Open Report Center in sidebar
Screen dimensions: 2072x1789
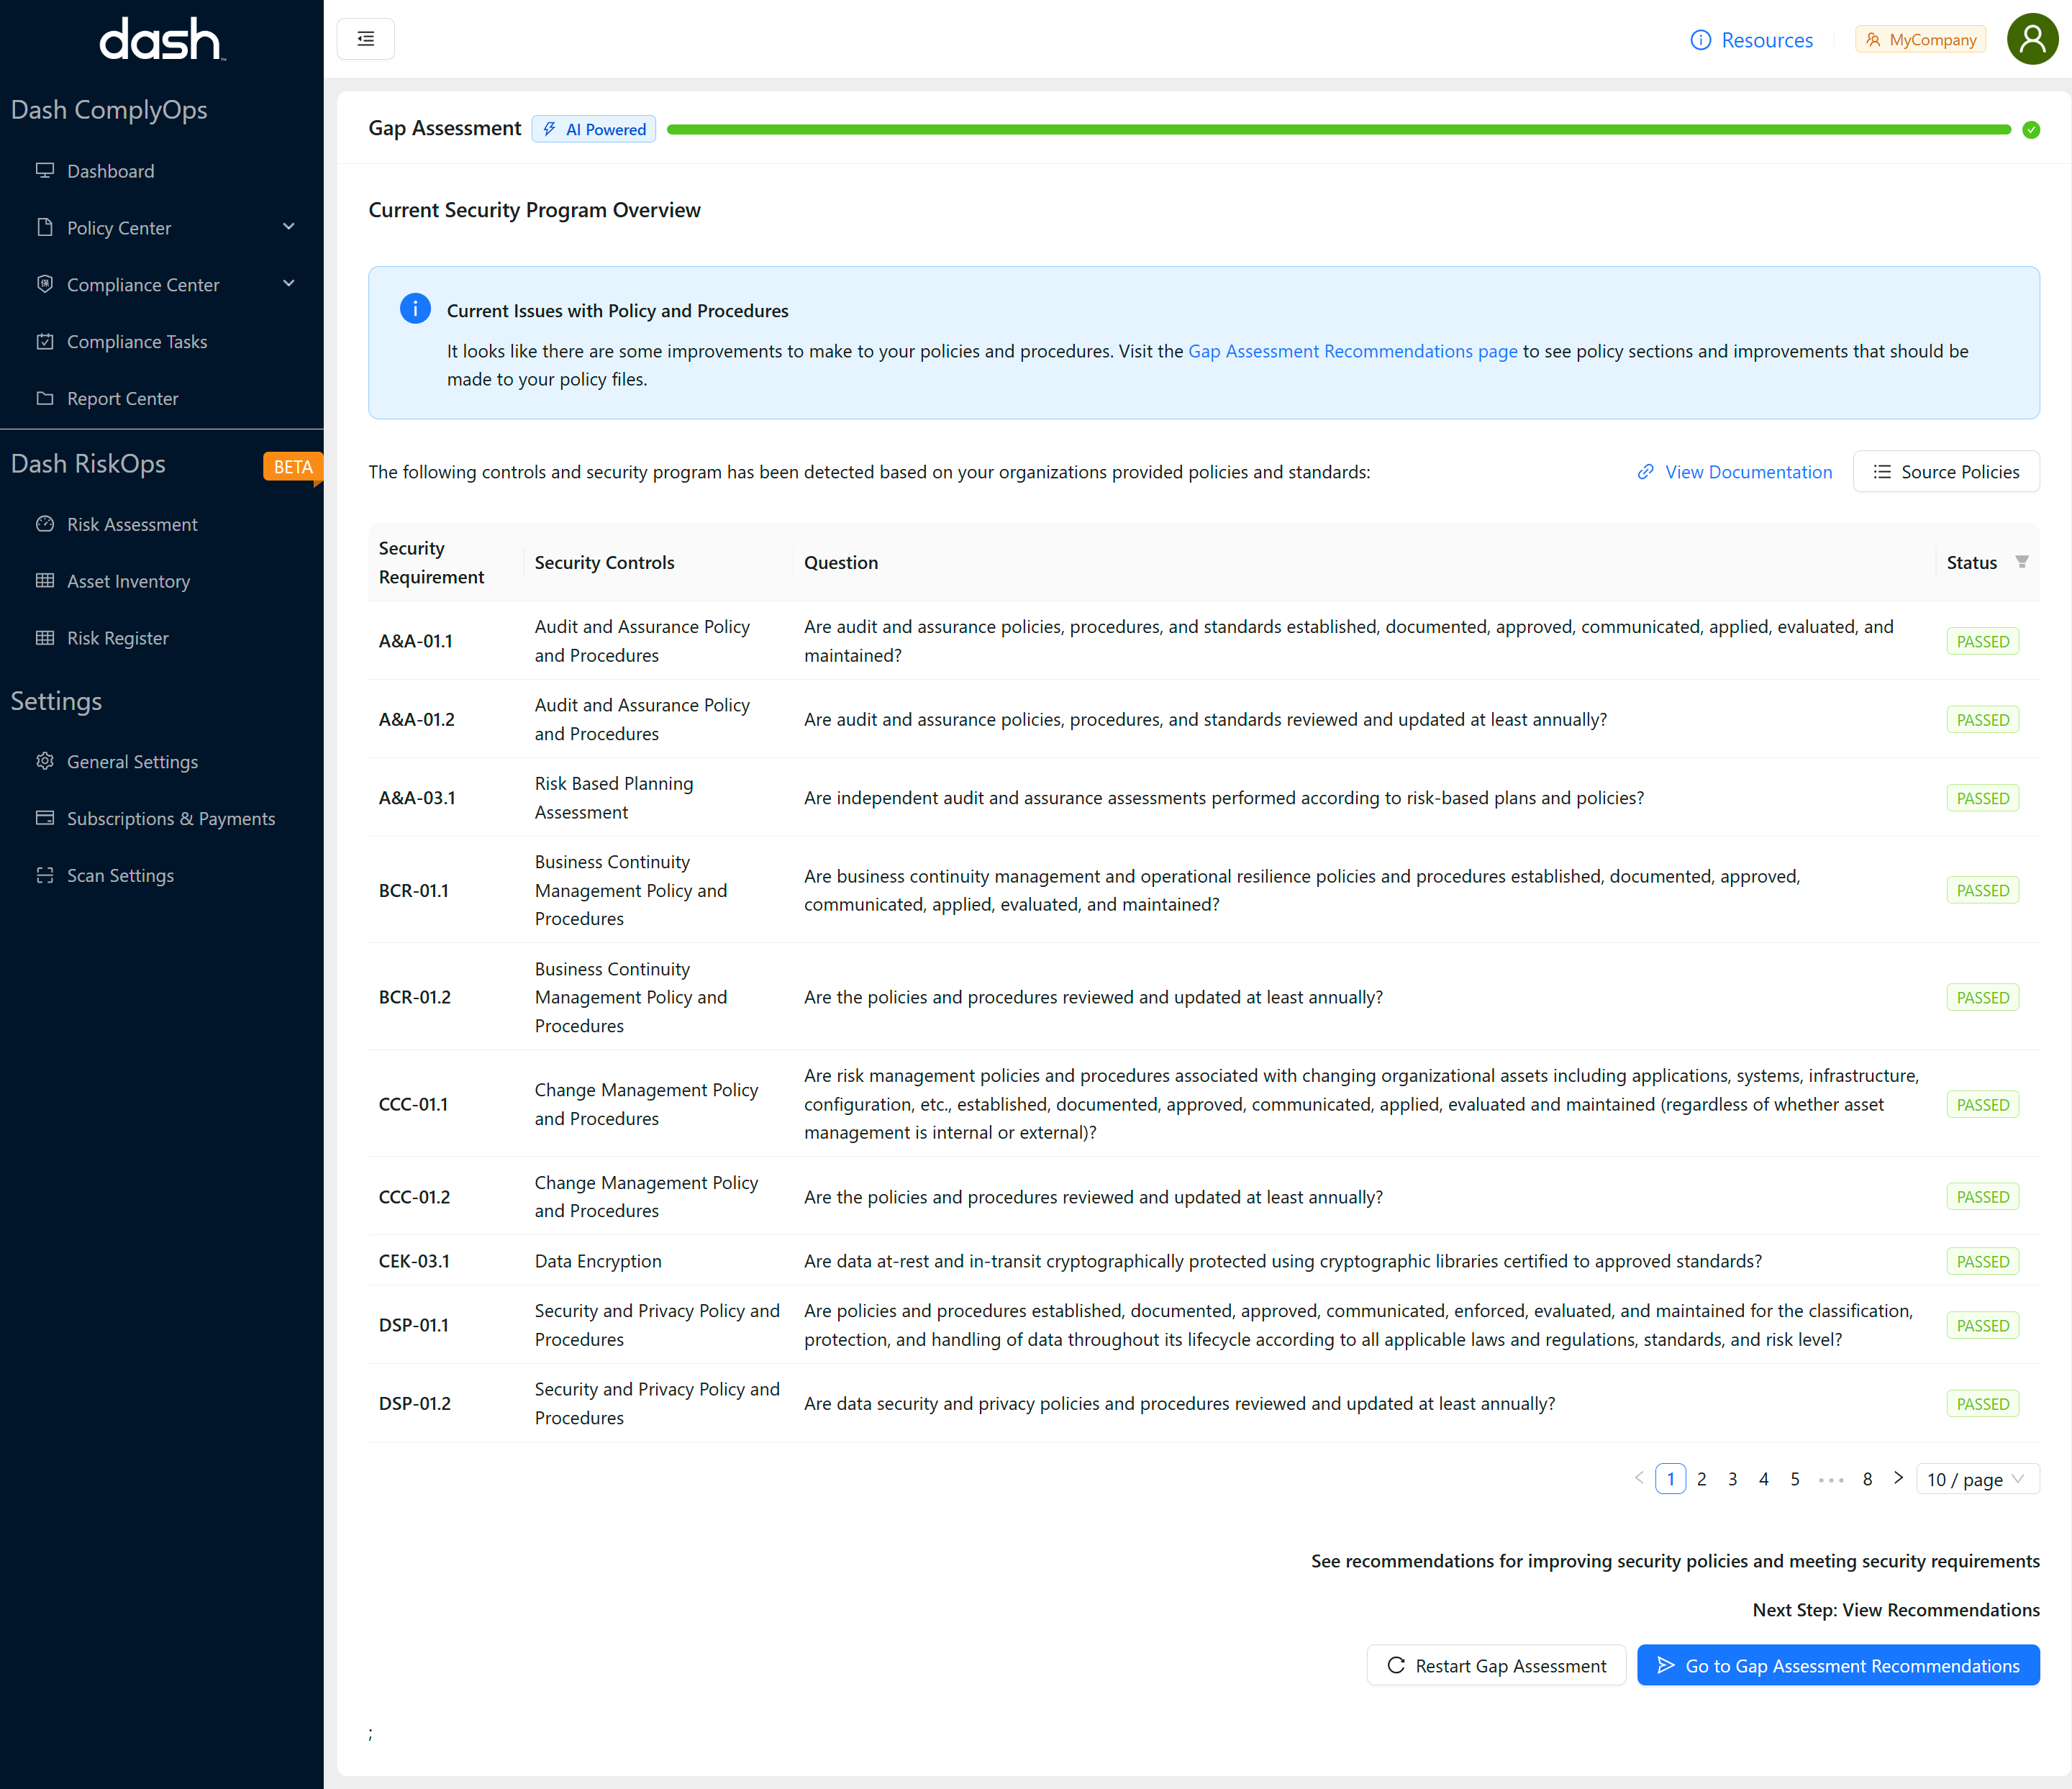tap(122, 398)
